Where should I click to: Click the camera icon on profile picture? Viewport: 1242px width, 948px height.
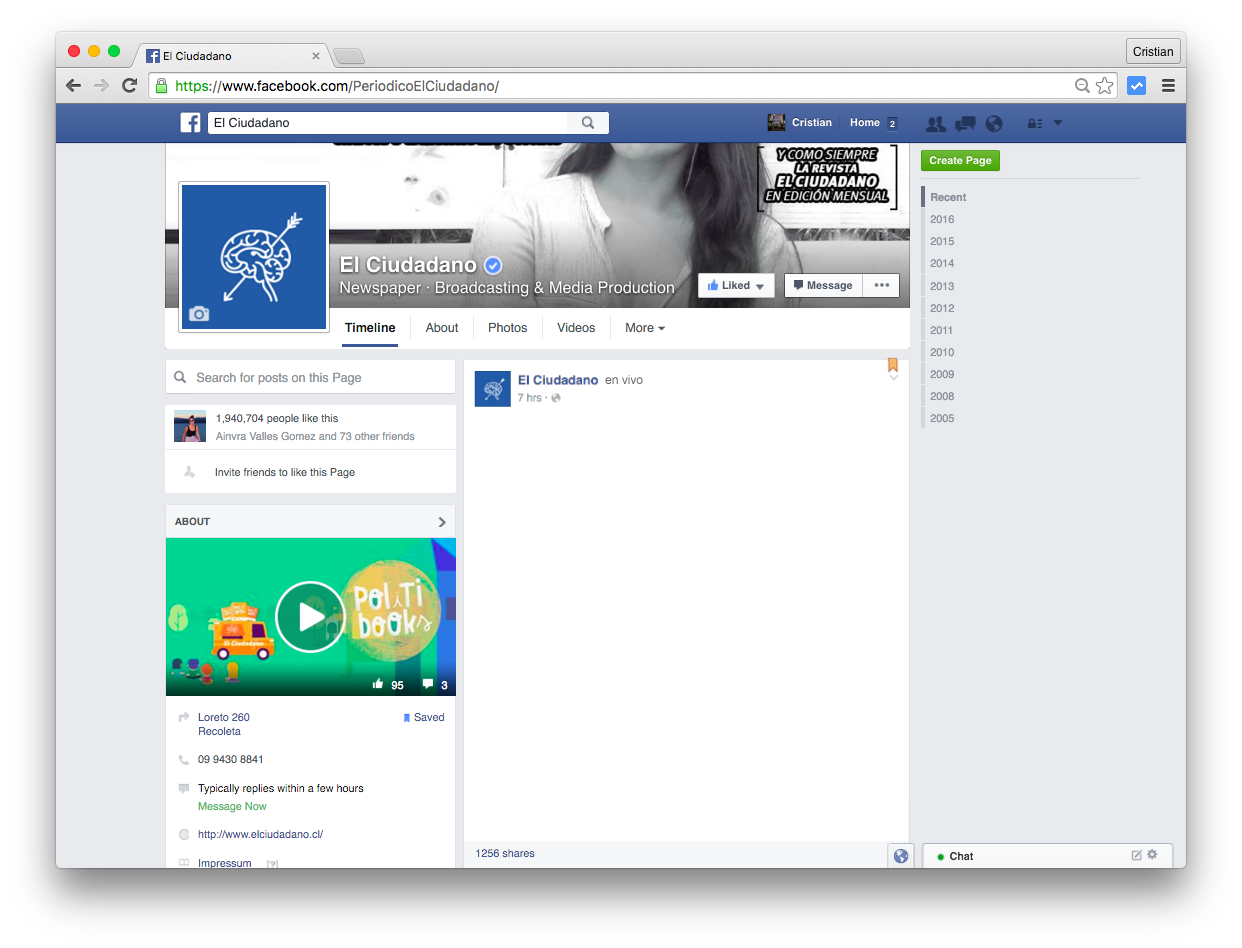pos(200,314)
